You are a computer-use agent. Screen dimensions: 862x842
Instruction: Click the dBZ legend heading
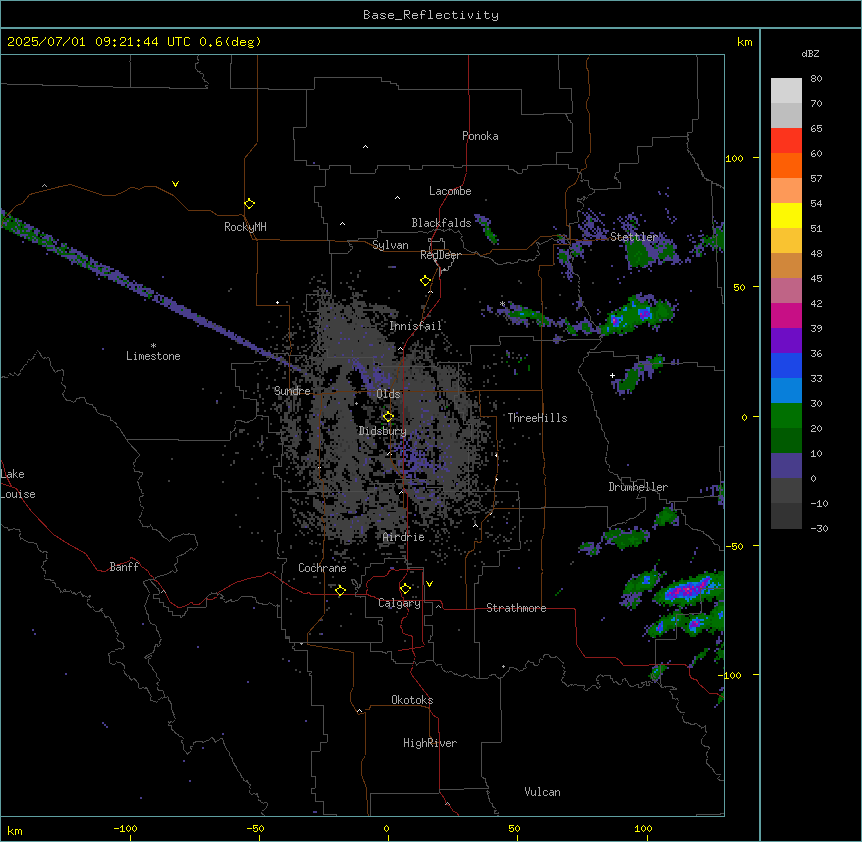click(x=810, y=54)
